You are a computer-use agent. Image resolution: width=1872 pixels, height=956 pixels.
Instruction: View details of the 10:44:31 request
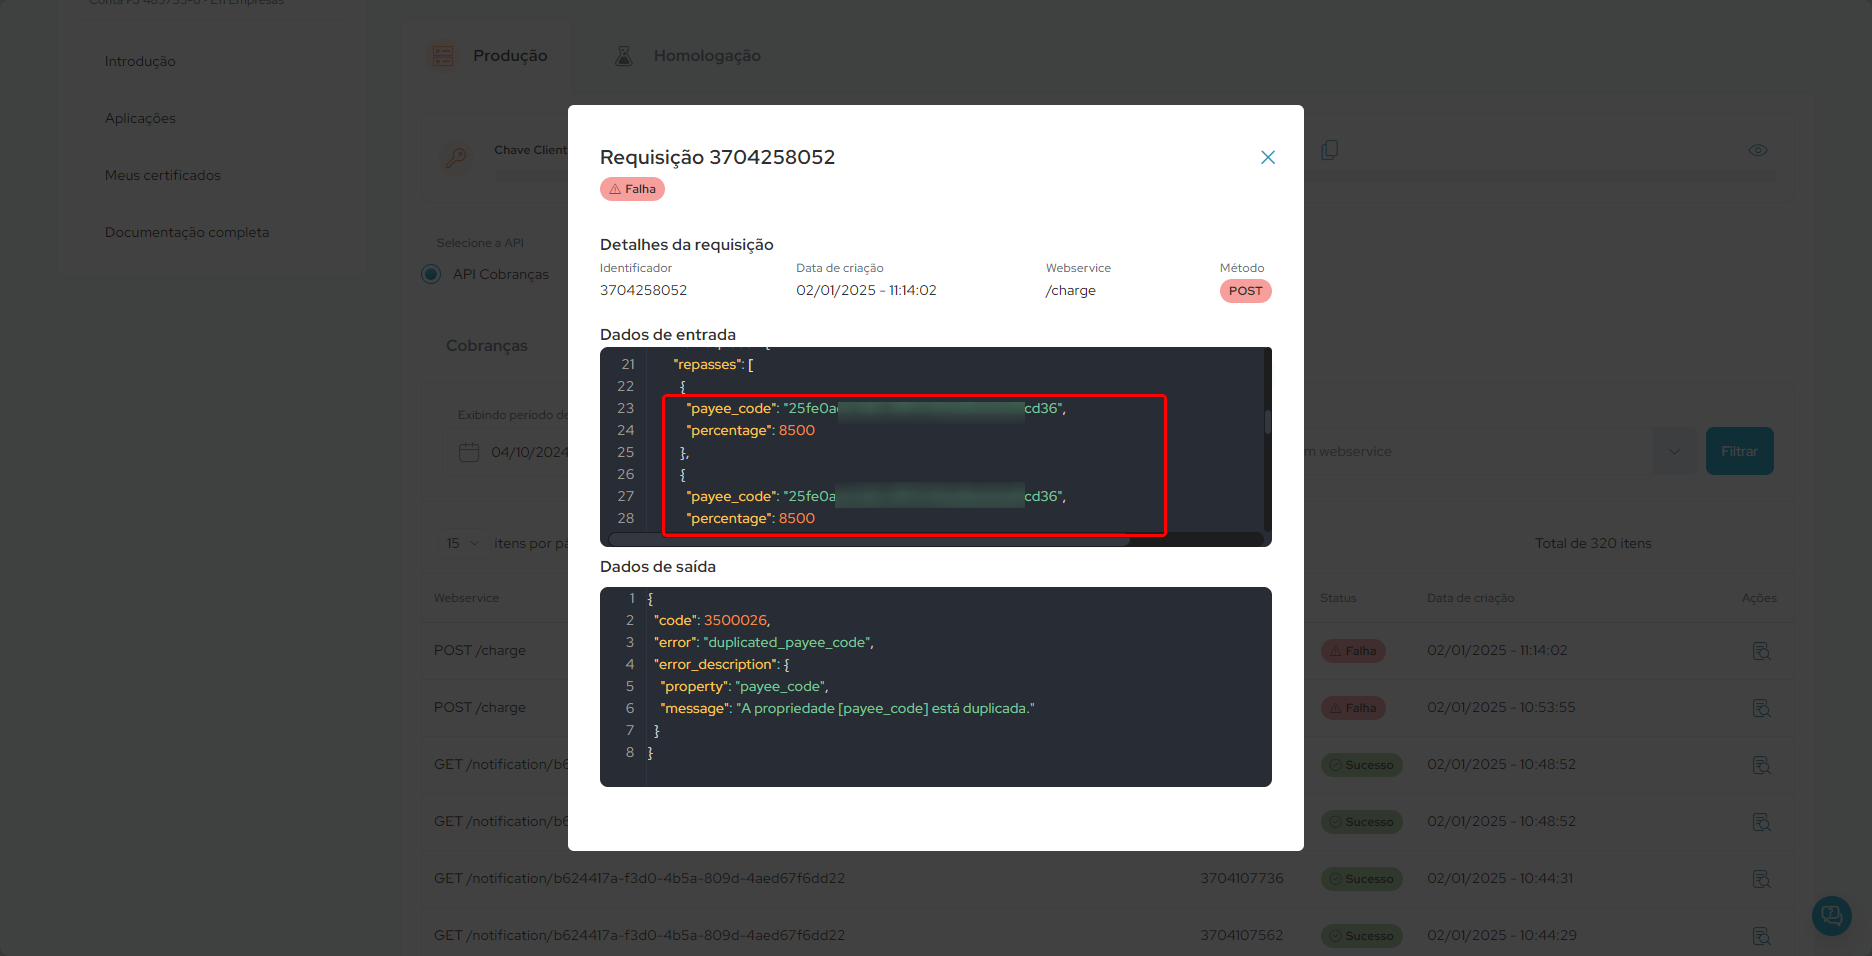tap(1761, 879)
